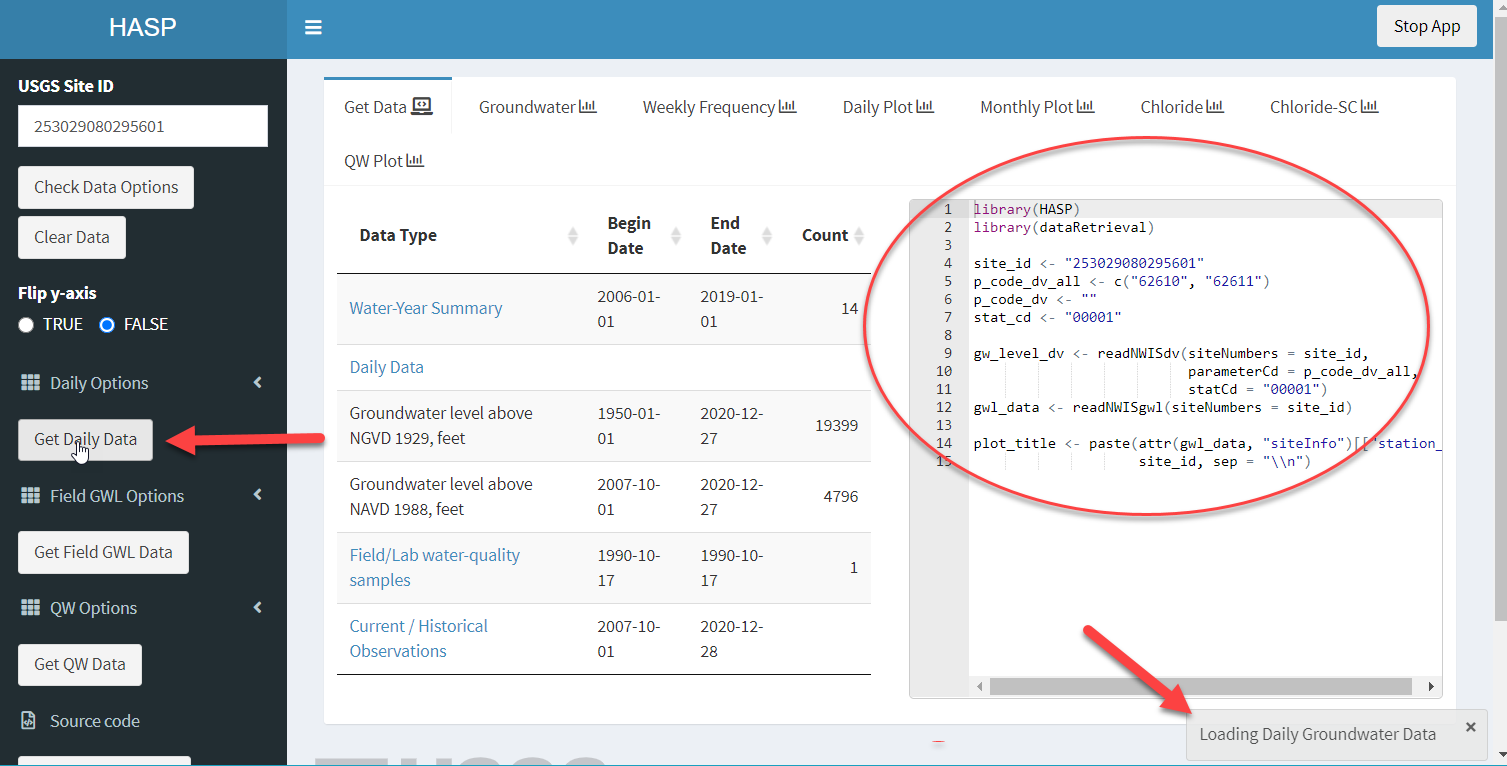The width and height of the screenshot is (1507, 766).
Task: Click the Field GWL Options grid icon
Action: click(x=29, y=496)
